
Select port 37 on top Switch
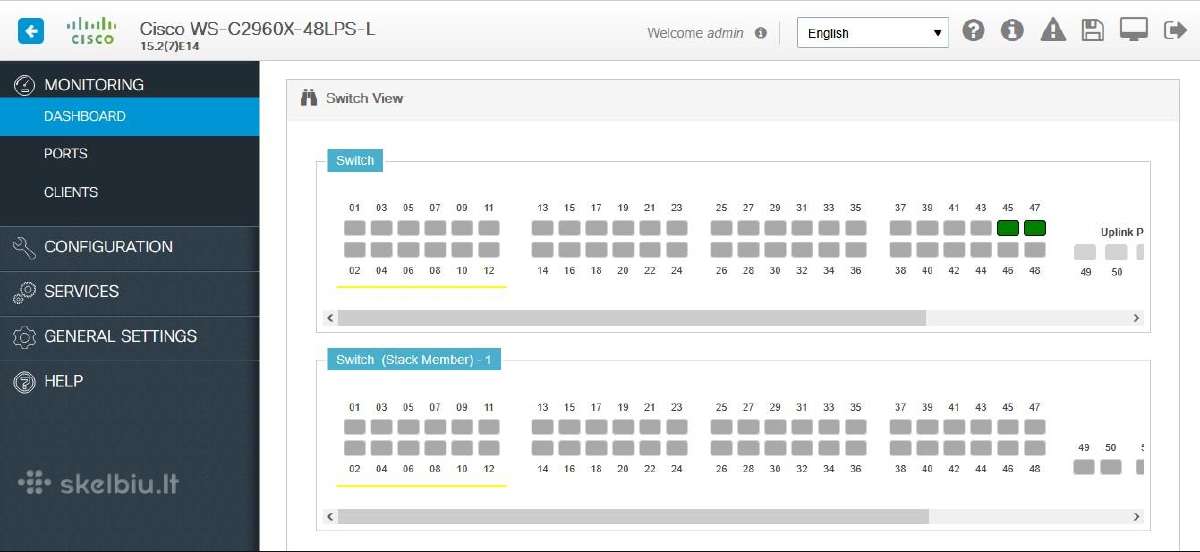tap(901, 228)
